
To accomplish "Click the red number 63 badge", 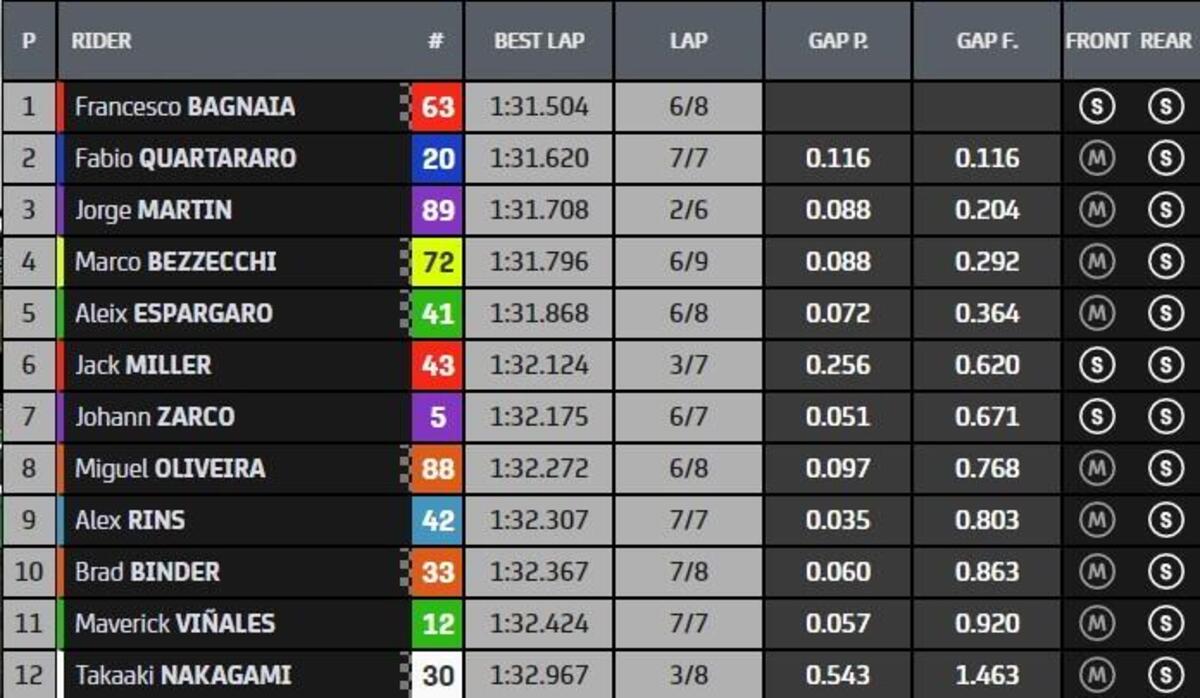I will 437,106.
